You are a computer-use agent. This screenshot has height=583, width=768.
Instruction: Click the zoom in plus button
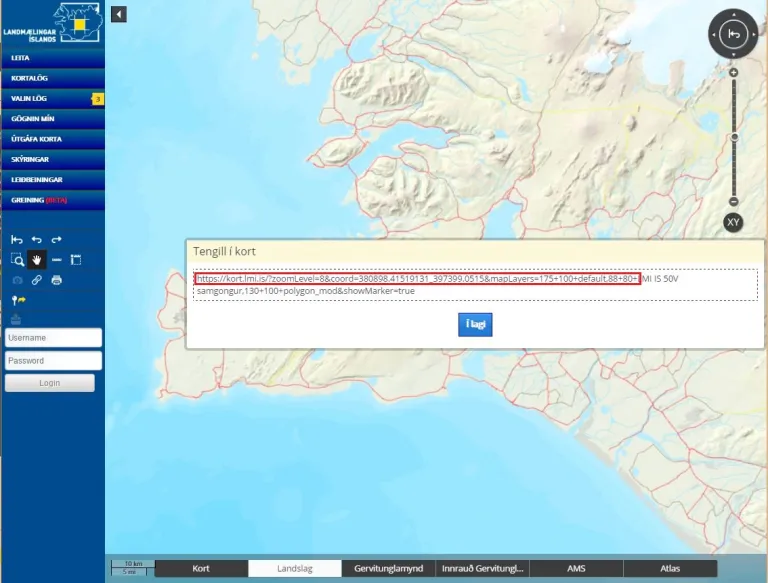[x=734, y=73]
